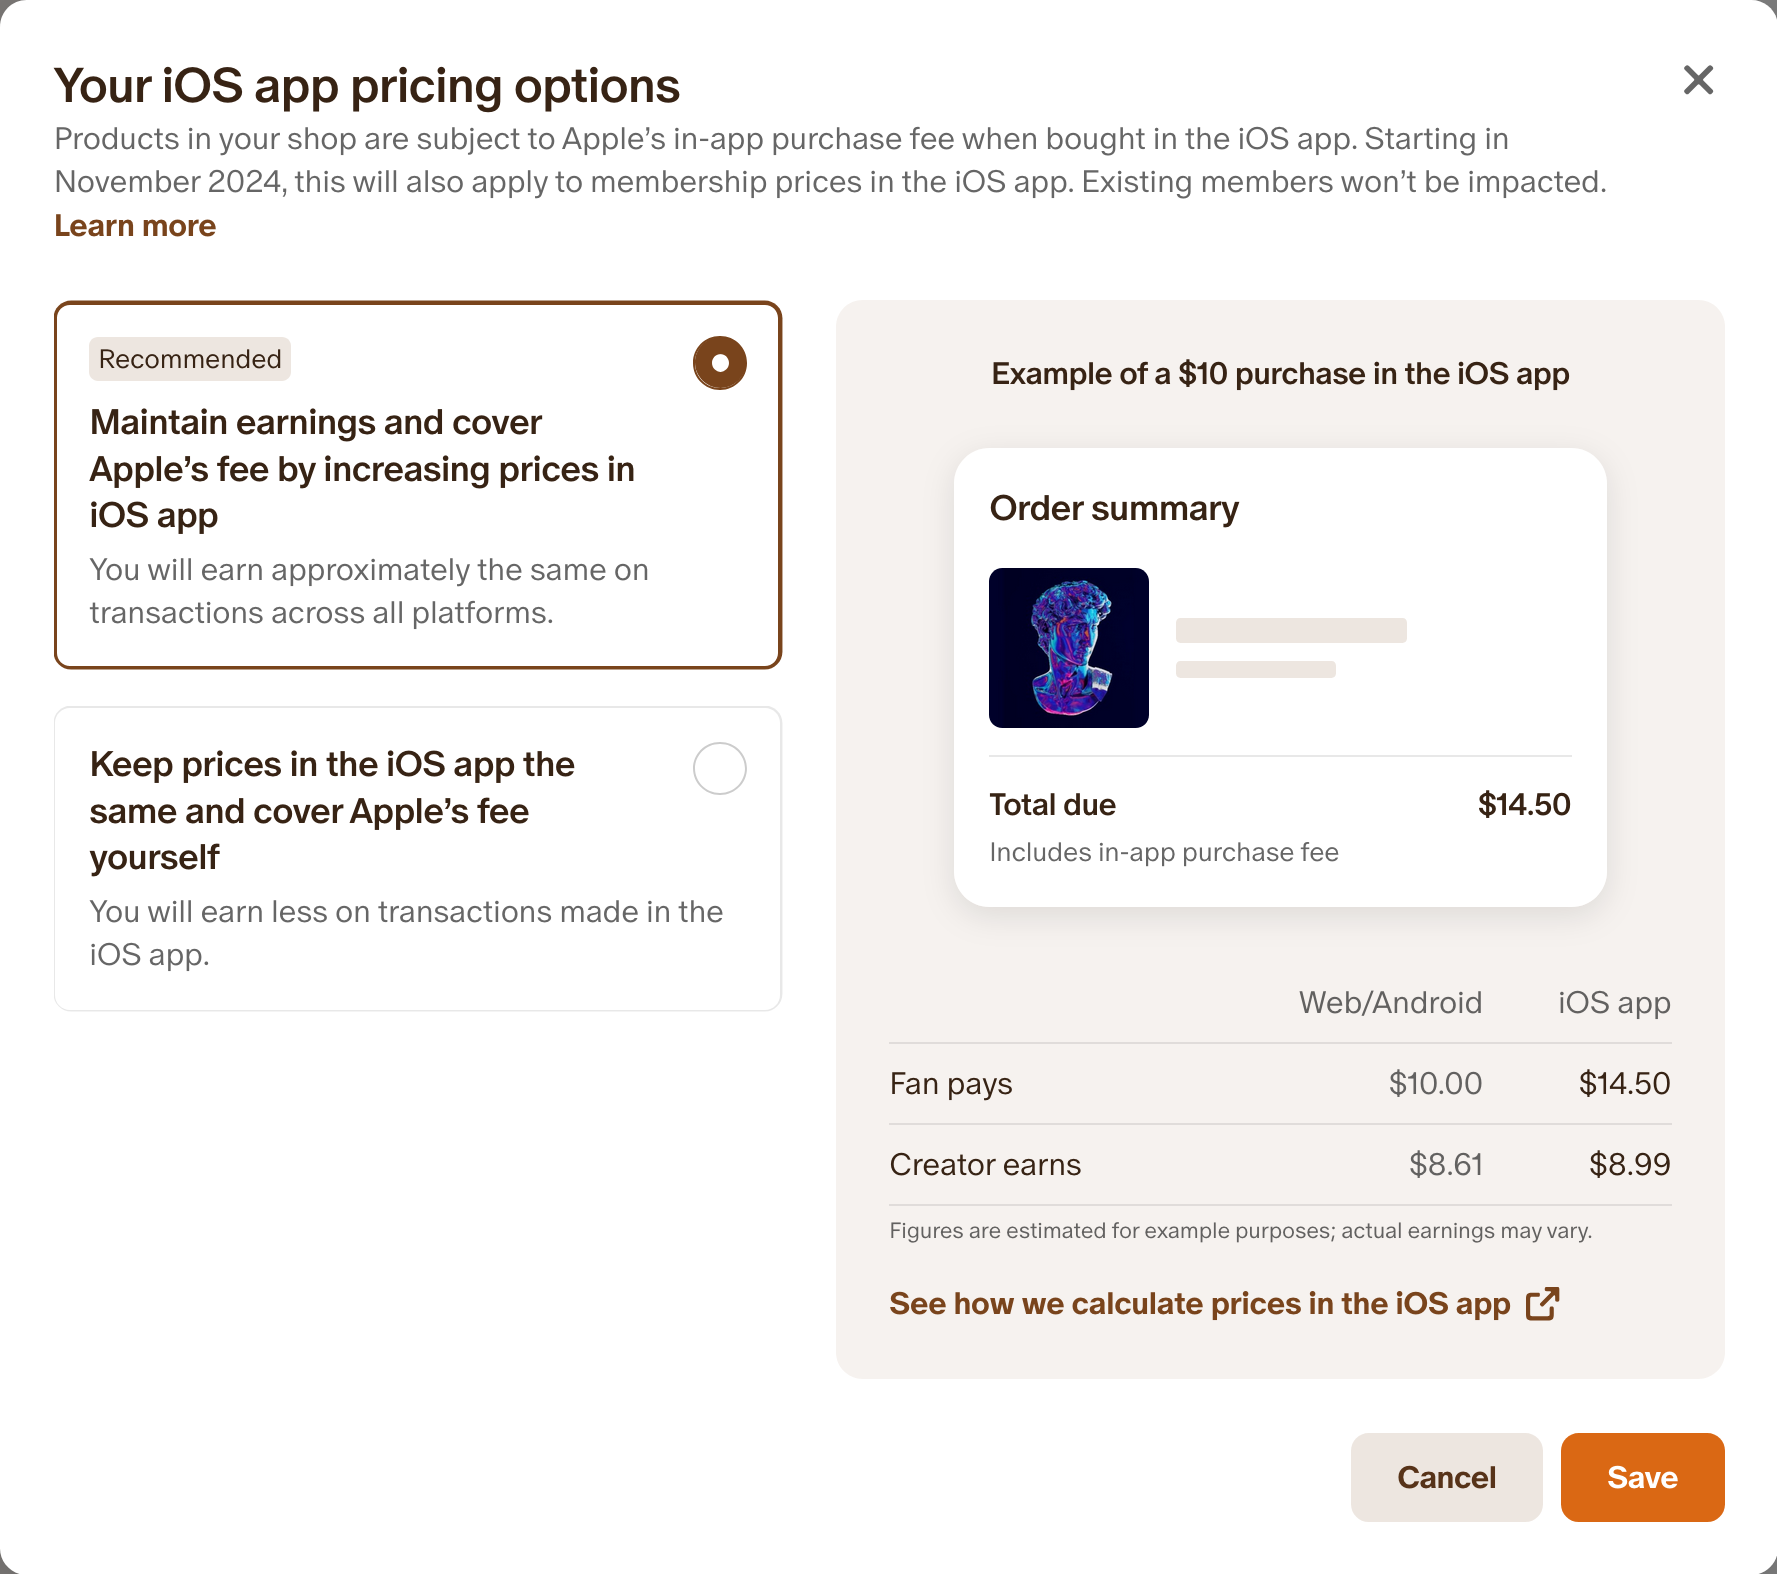Click the Keep prices in iOS app heading
The height and width of the screenshot is (1574, 1777).
point(332,811)
